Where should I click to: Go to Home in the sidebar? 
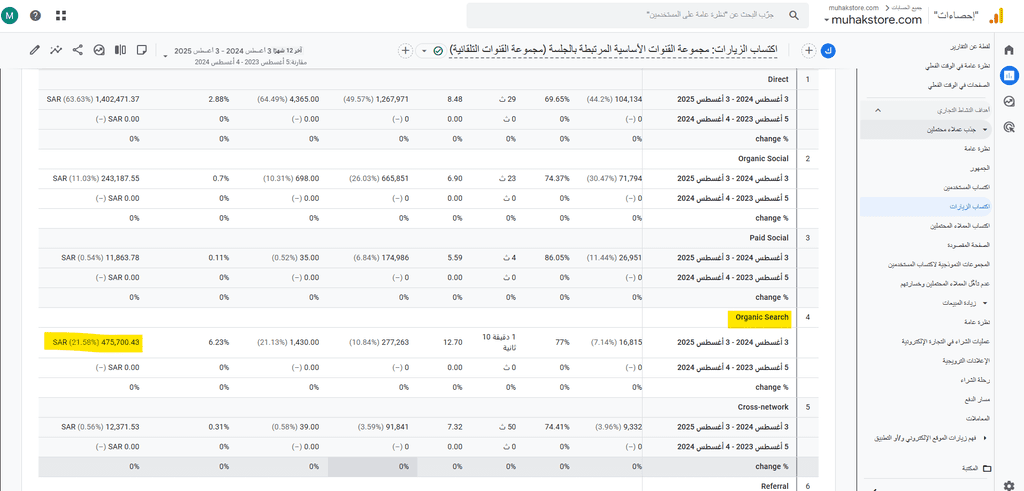click(1009, 50)
